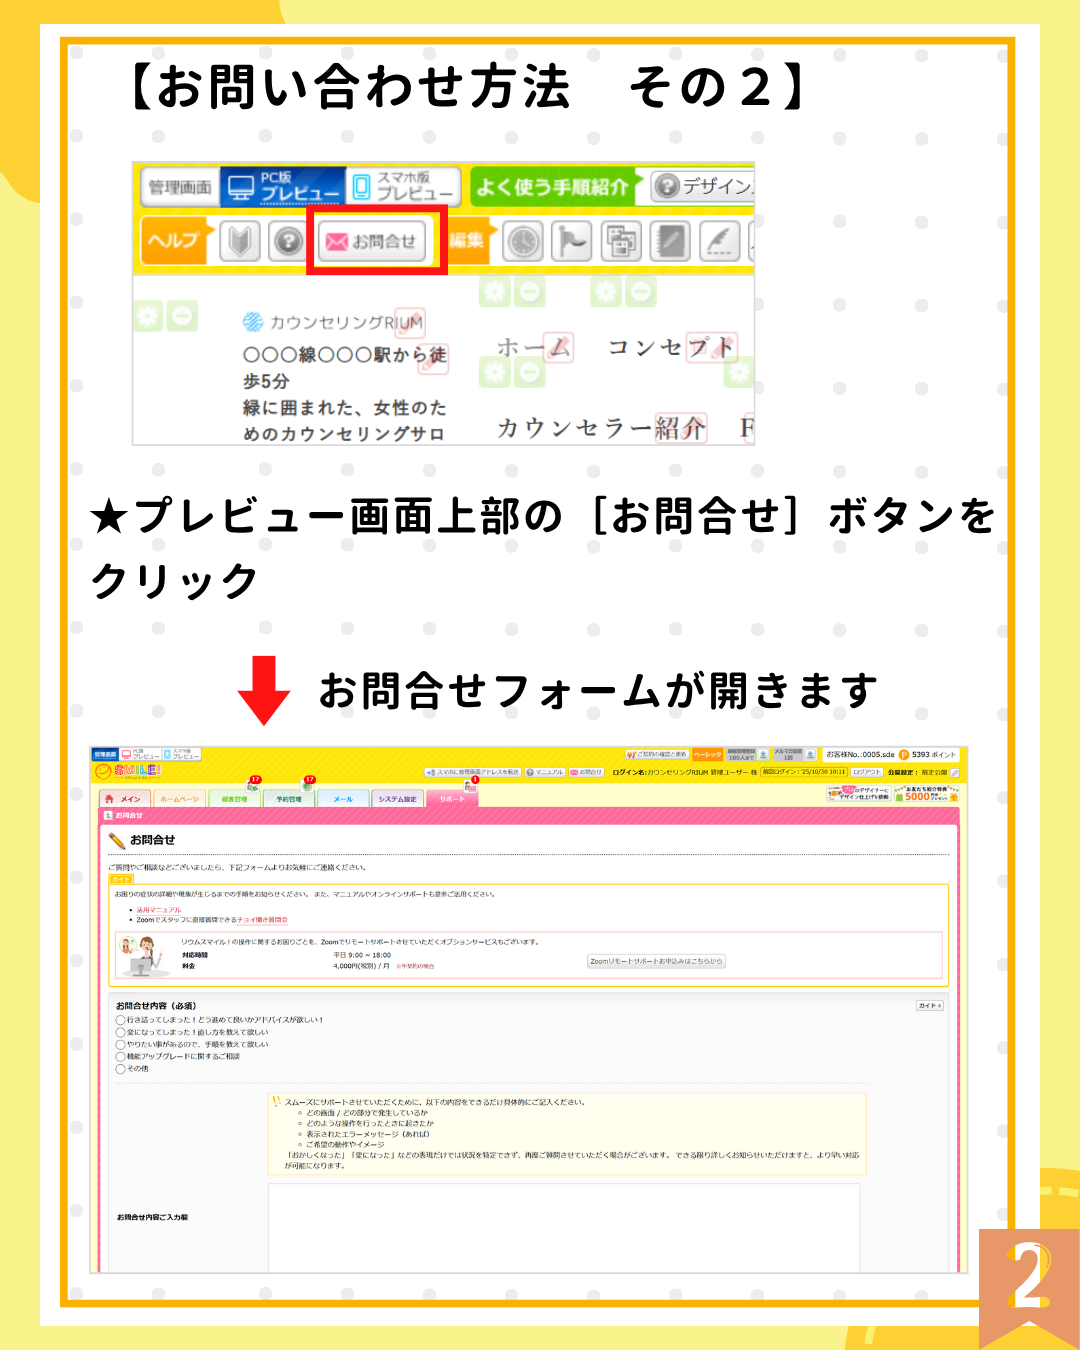Select 行き詰ってしまった radio option
The width and height of the screenshot is (1080, 1350).
click(121, 1020)
